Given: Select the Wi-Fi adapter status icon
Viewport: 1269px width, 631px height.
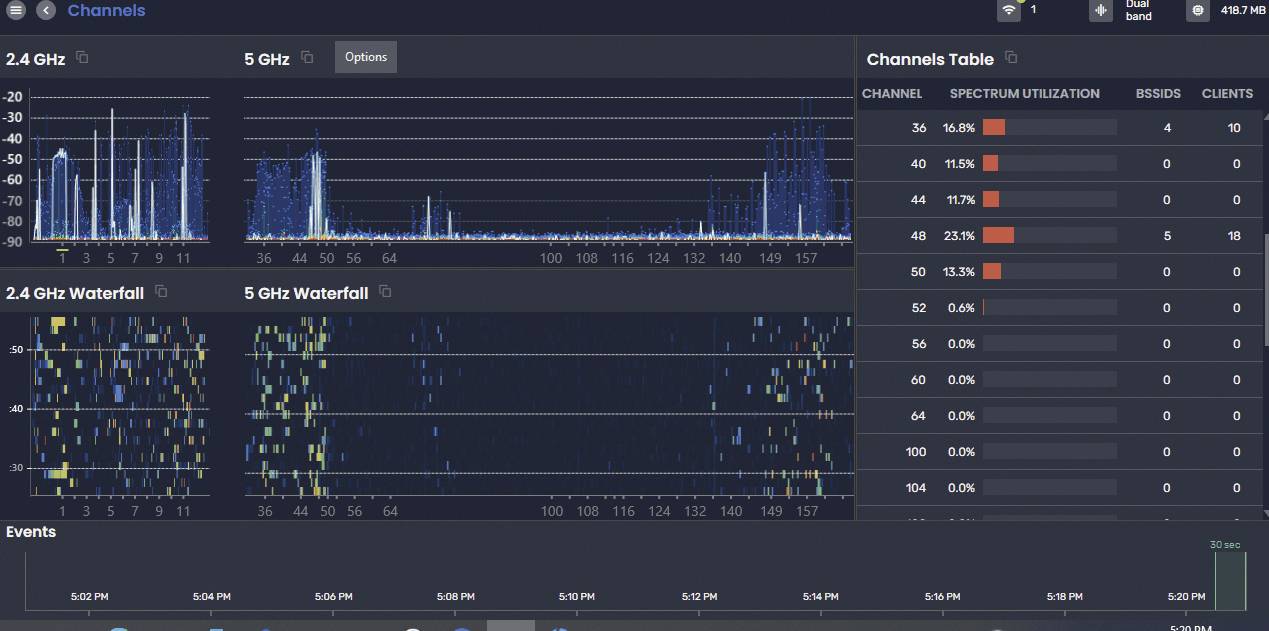Looking at the screenshot, I should tap(1009, 10).
